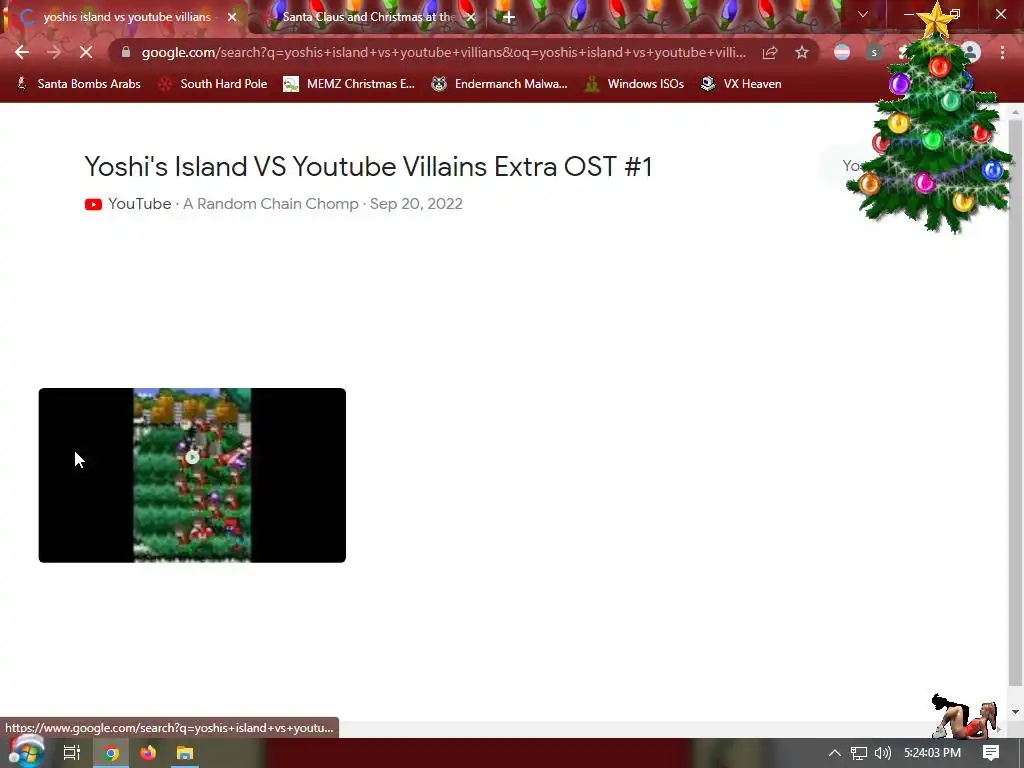Open the Windows Start button
The width and height of the screenshot is (1024, 768).
(26, 752)
